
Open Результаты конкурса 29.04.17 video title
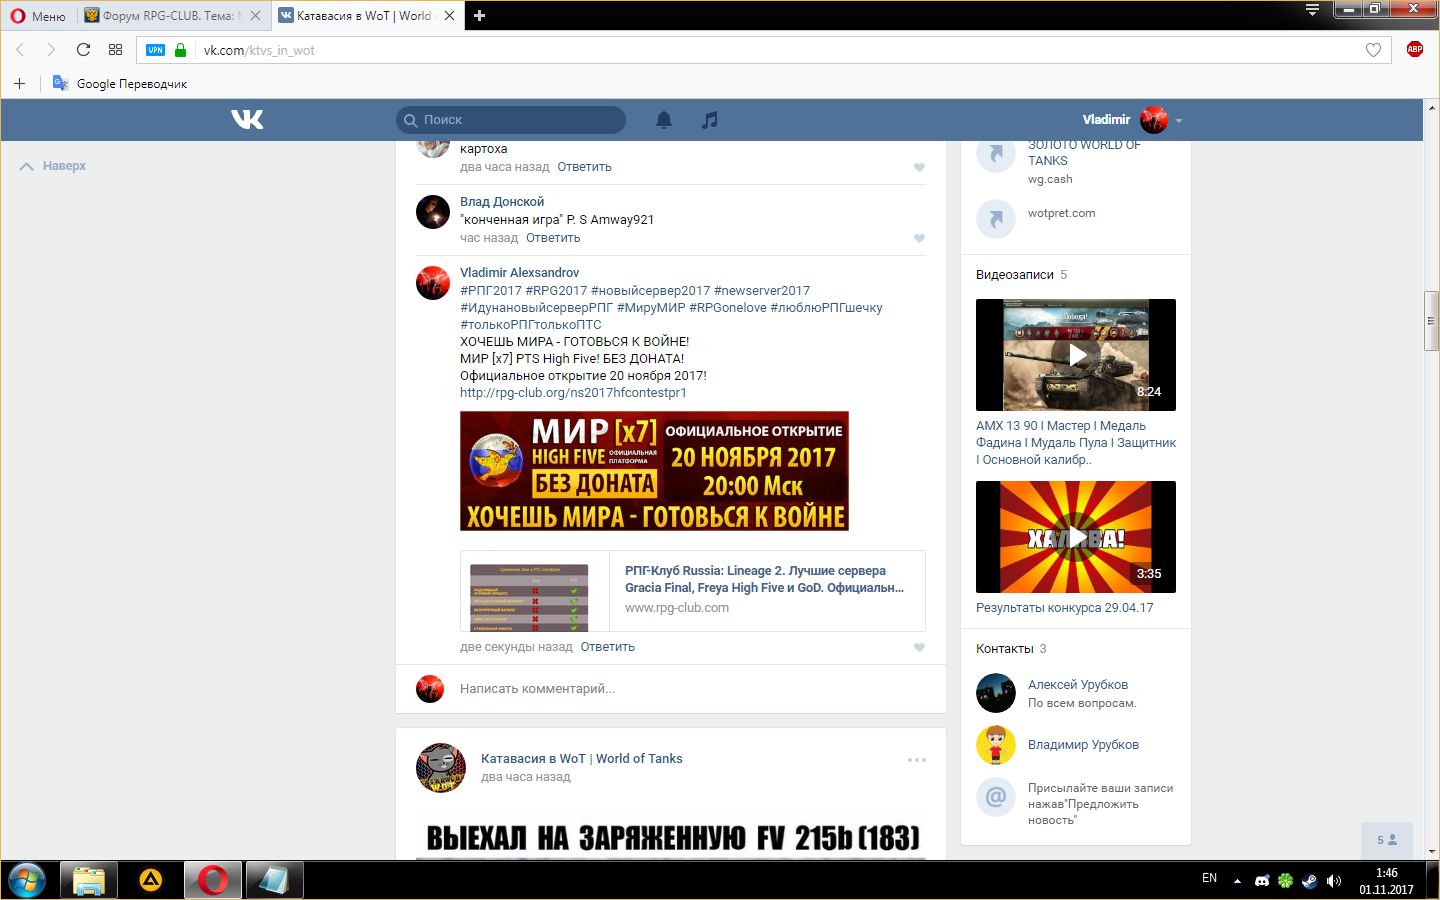[1065, 608]
